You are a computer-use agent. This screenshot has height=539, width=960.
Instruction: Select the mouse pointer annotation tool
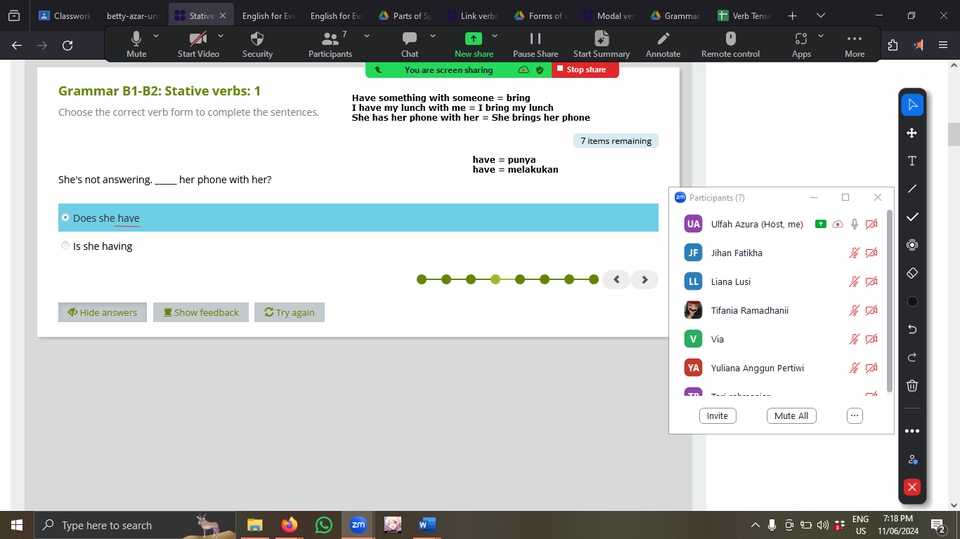tap(912, 105)
